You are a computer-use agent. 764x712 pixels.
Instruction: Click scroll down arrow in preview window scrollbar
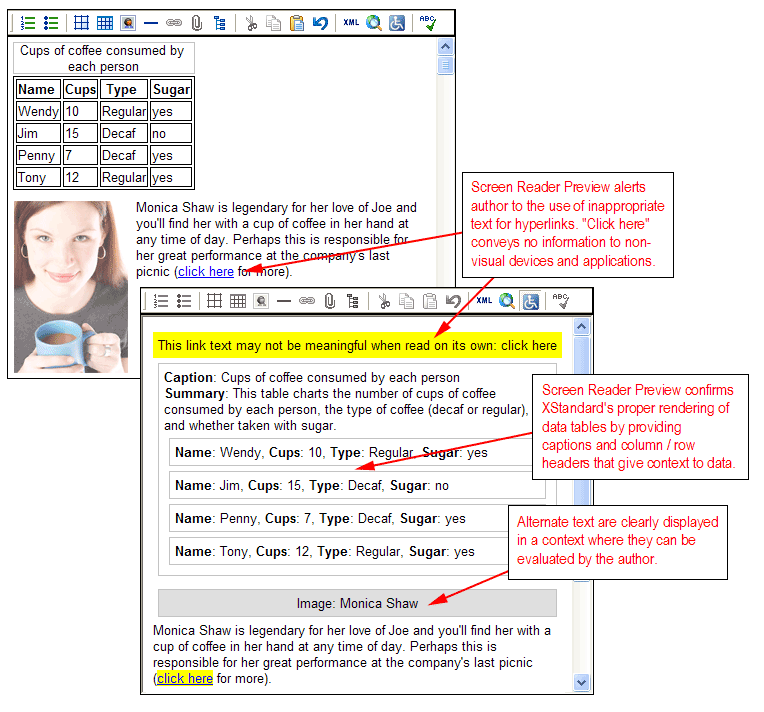click(581, 682)
